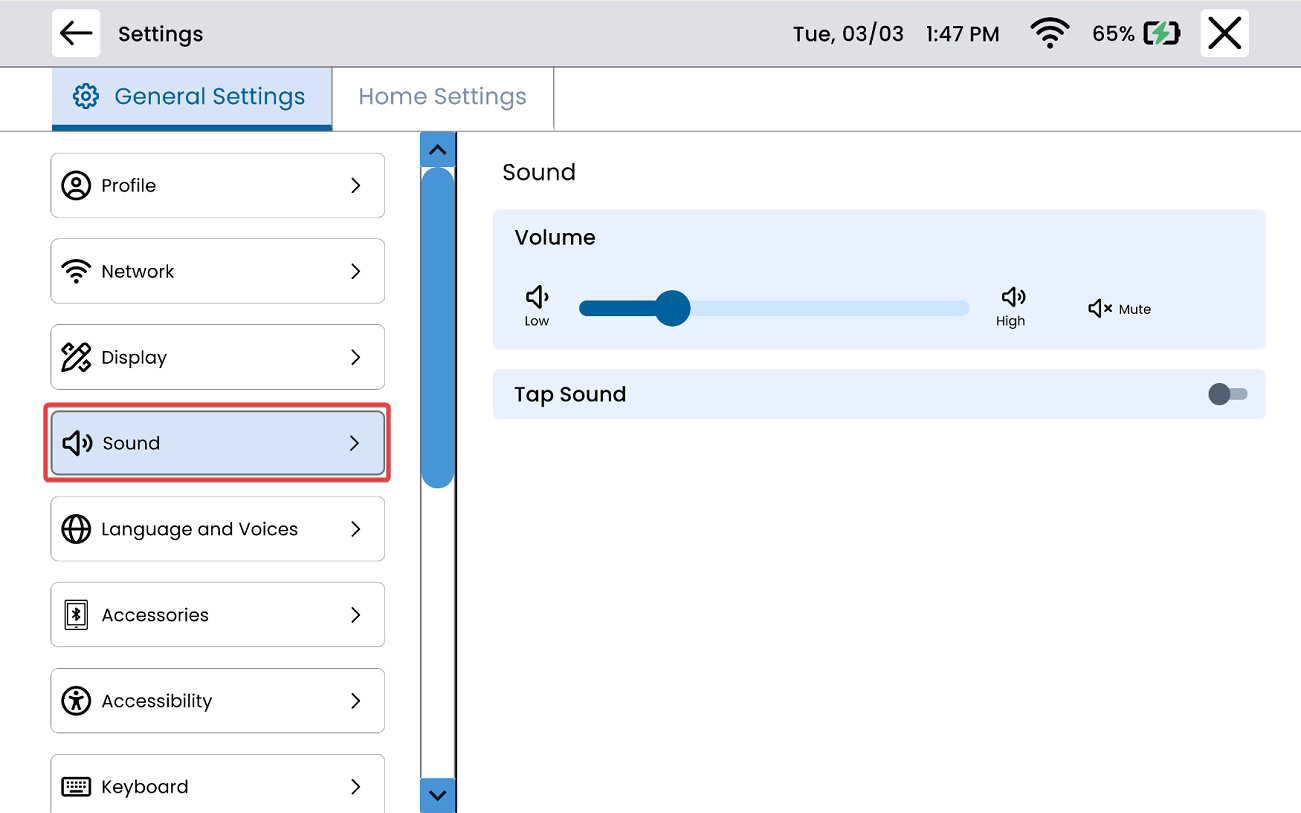Click the low volume speaker icon
Image resolution: width=1301 pixels, height=813 pixels.
[x=537, y=297]
